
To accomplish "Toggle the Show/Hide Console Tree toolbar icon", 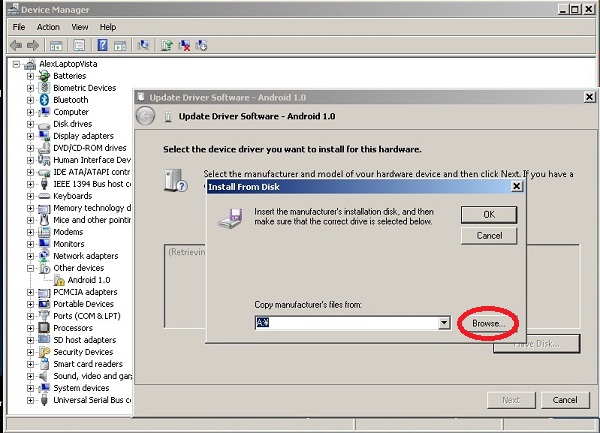I will coord(56,46).
